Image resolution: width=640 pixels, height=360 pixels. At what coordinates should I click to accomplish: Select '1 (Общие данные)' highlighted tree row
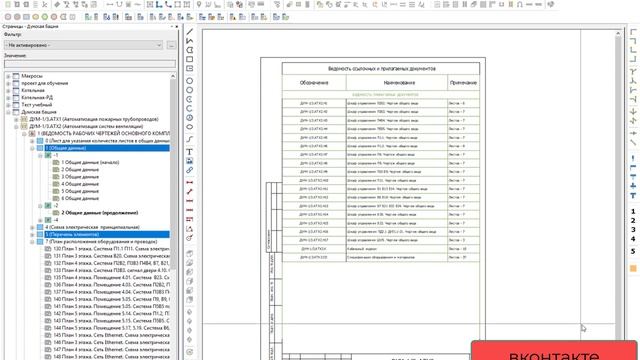tap(107, 148)
